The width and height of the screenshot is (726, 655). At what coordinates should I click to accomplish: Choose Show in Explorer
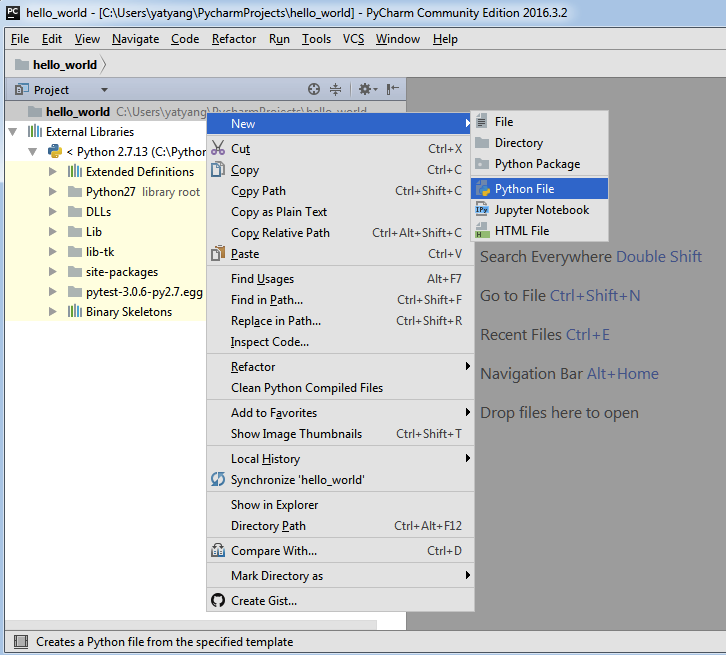pos(340,505)
